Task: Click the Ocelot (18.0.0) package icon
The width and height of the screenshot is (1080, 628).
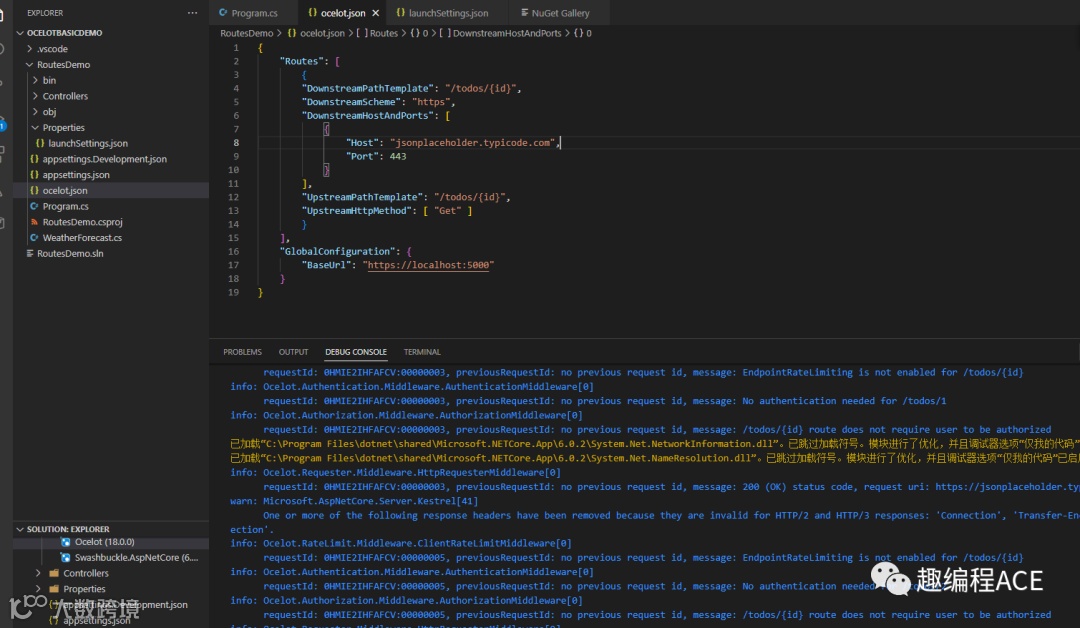Action: (66, 541)
